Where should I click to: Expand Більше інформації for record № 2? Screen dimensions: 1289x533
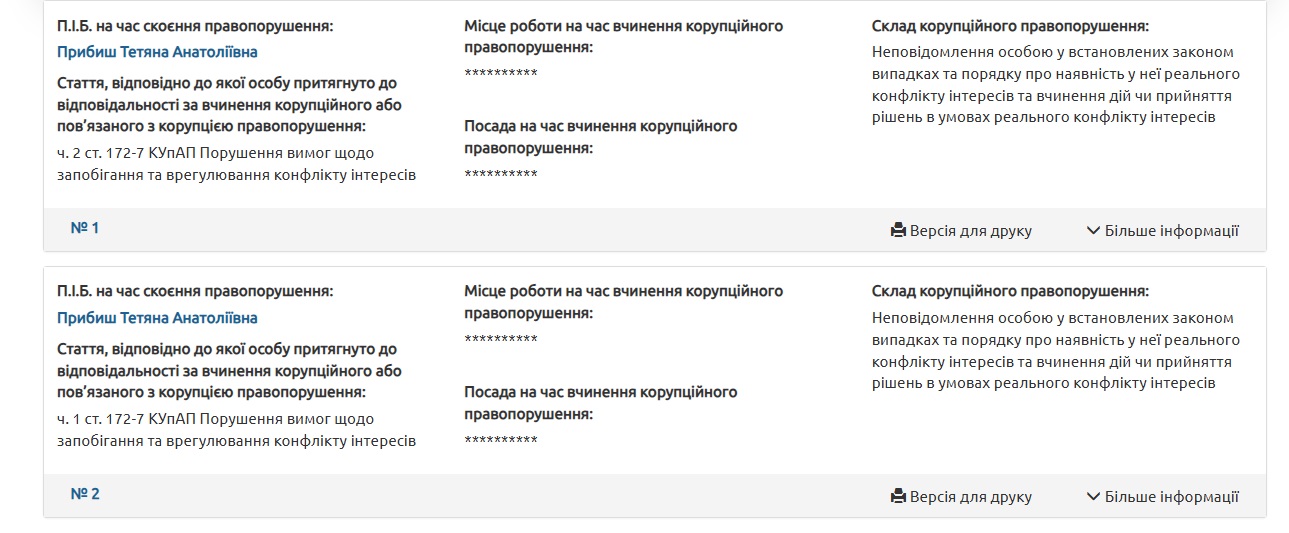coord(1163,497)
